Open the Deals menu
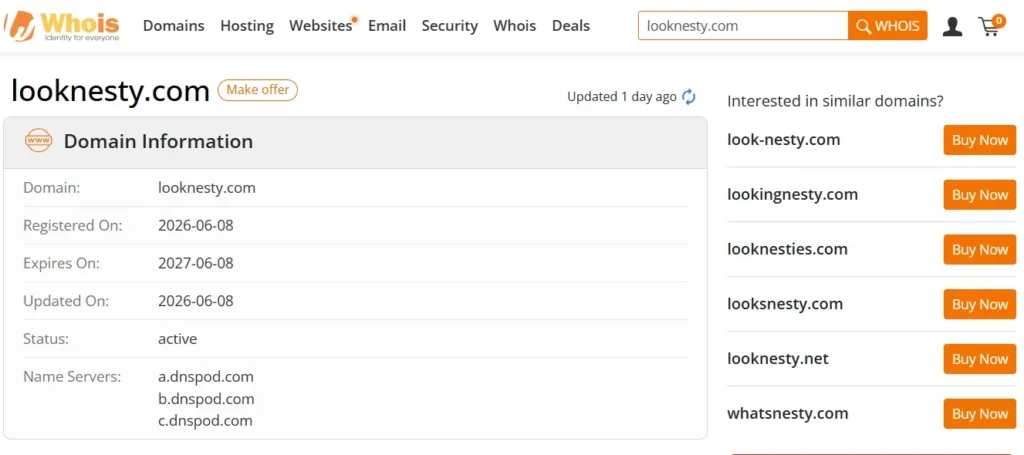 click(x=571, y=26)
